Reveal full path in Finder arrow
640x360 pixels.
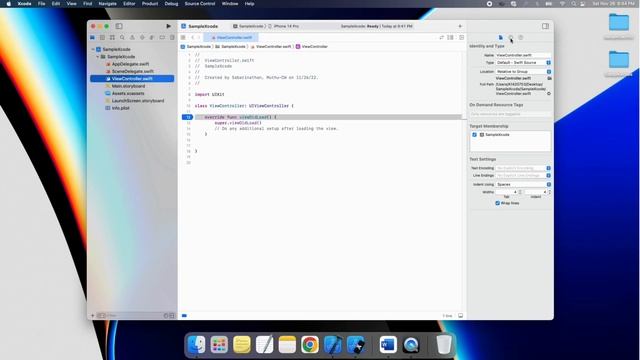(x=549, y=93)
